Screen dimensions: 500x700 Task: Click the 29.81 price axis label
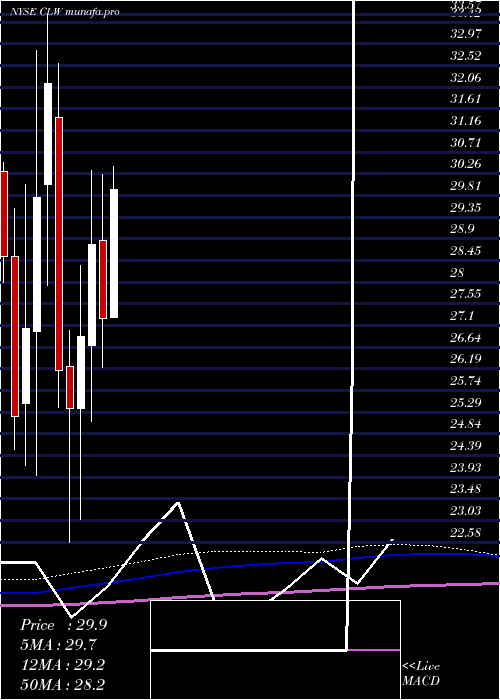pos(466,186)
